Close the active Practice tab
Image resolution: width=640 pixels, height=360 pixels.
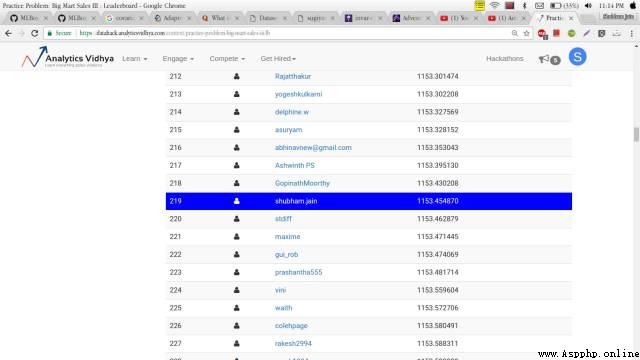pyautogui.click(x=571, y=18)
